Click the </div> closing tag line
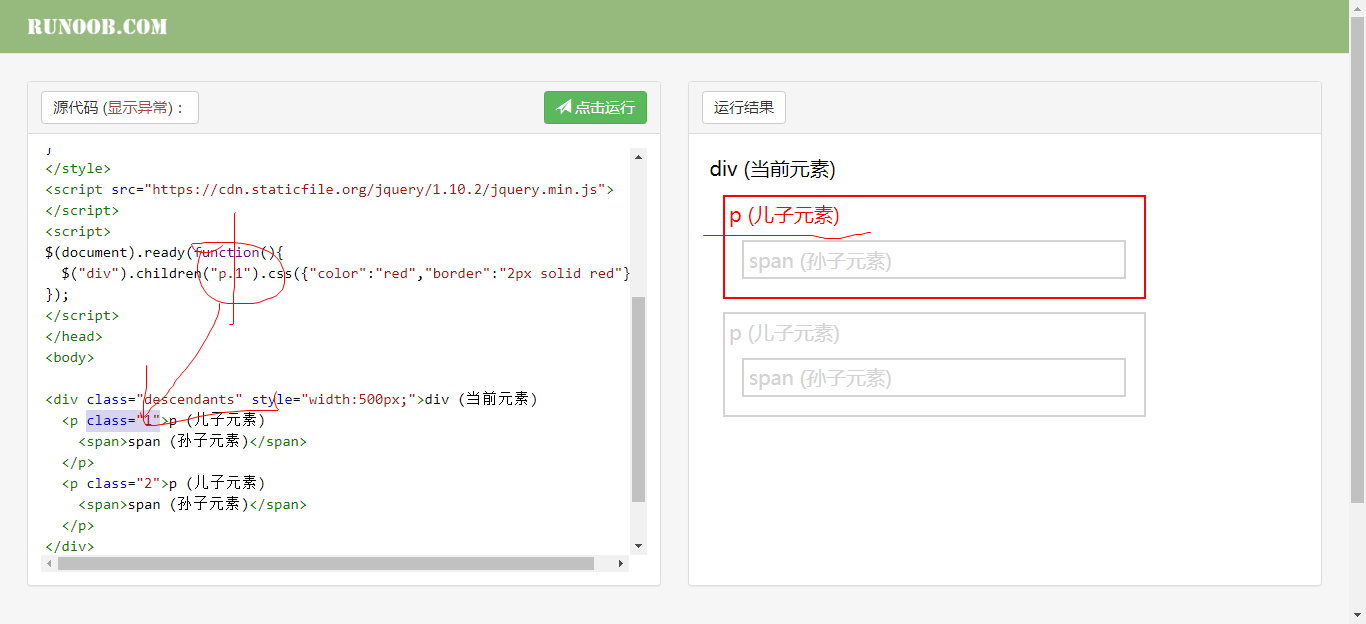1366x624 pixels. click(70, 546)
